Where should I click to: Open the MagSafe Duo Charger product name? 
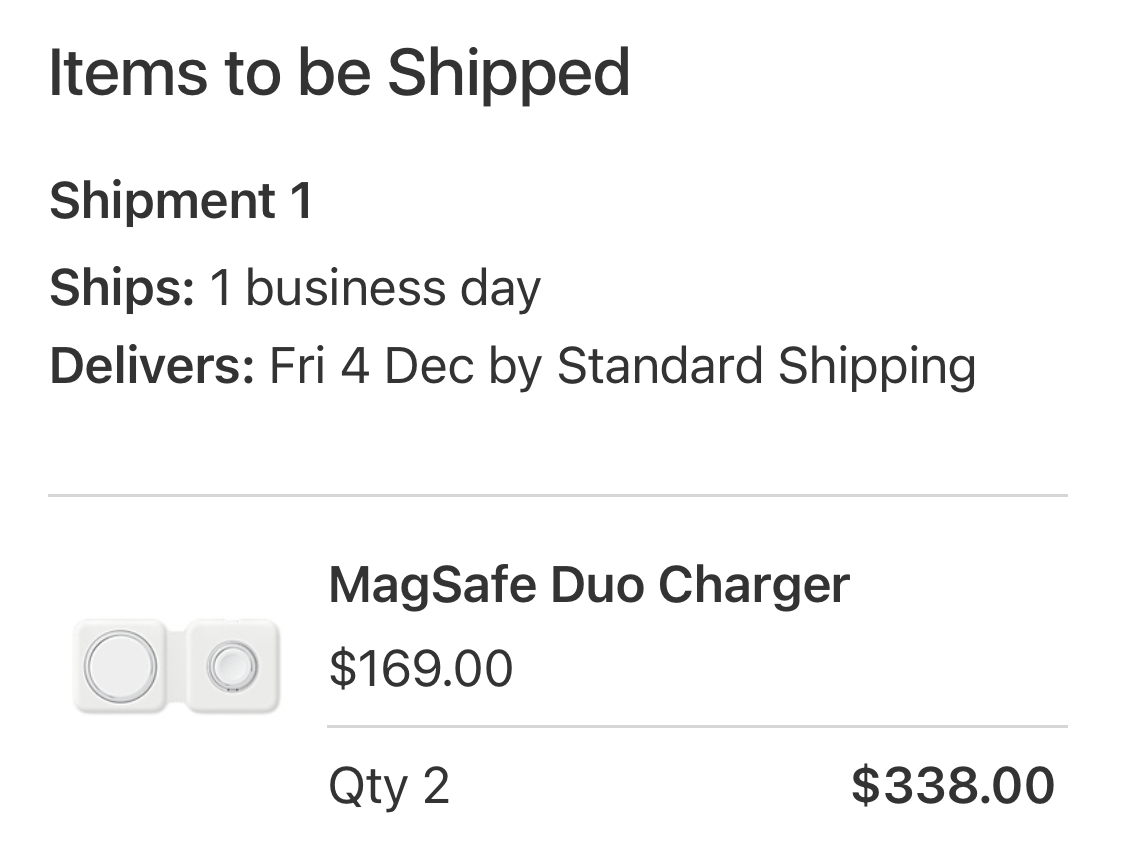coord(588,585)
